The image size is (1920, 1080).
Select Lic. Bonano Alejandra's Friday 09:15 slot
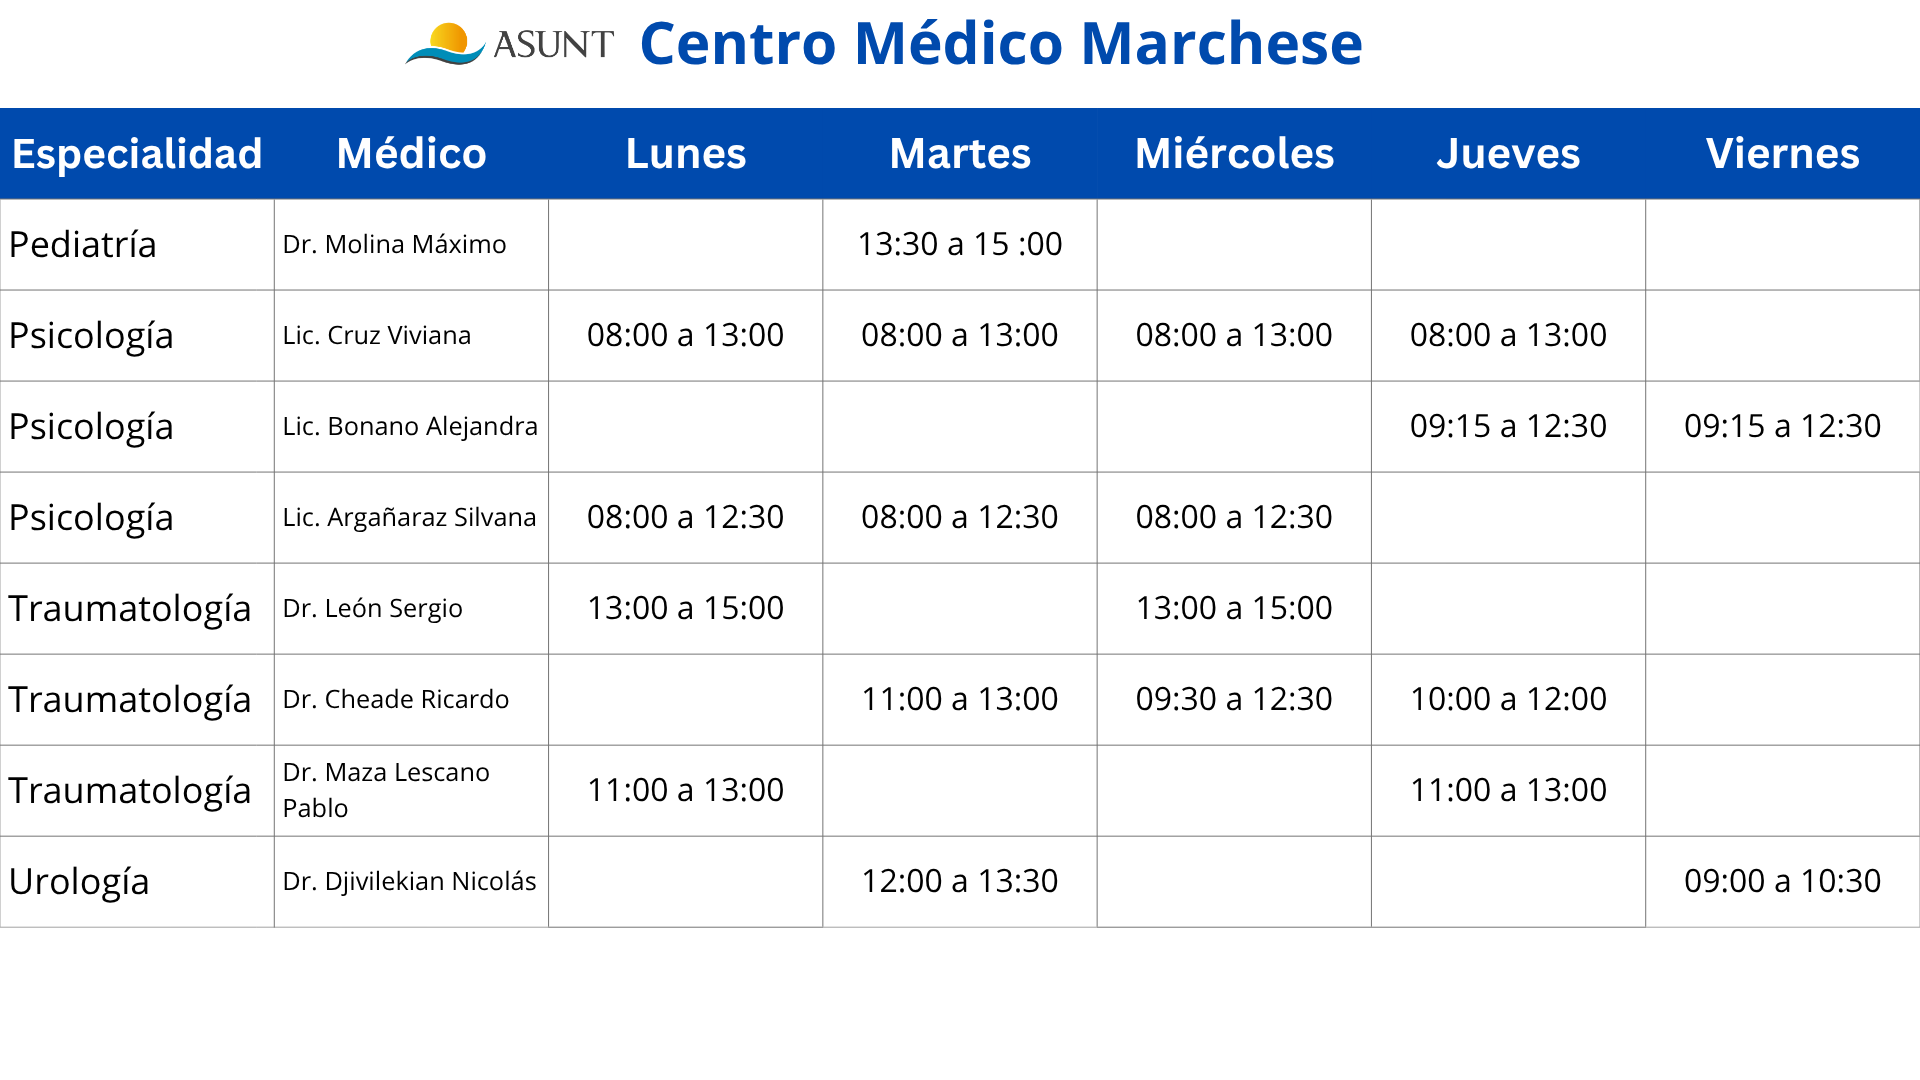1783,427
